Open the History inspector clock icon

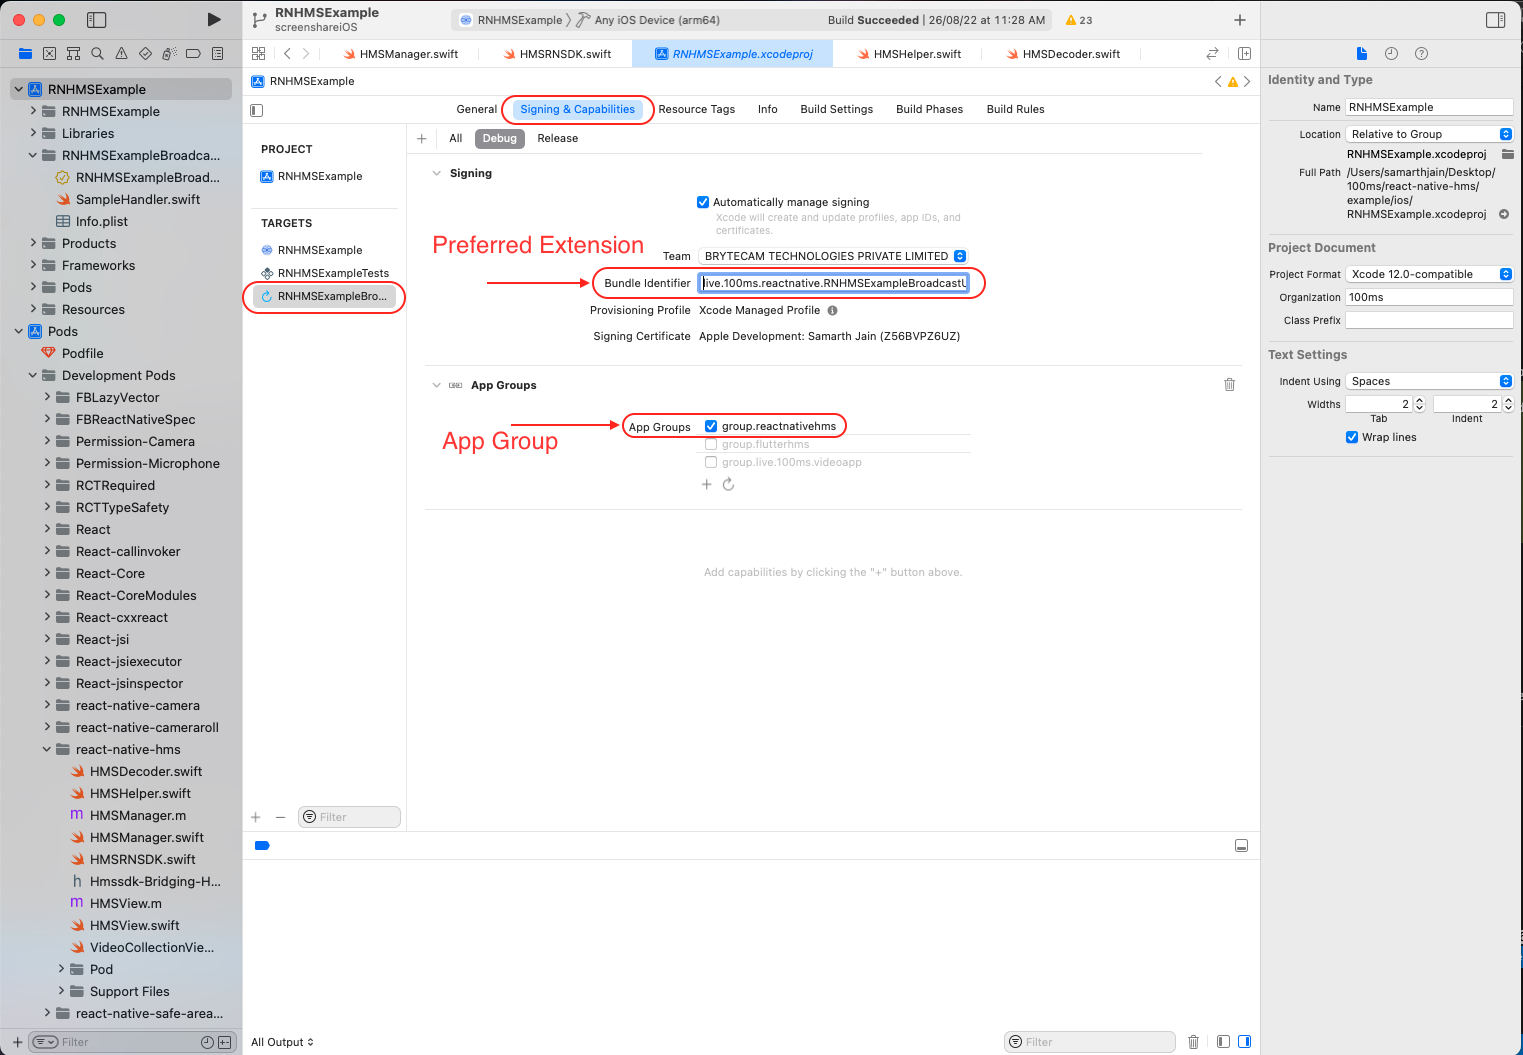(x=1391, y=53)
